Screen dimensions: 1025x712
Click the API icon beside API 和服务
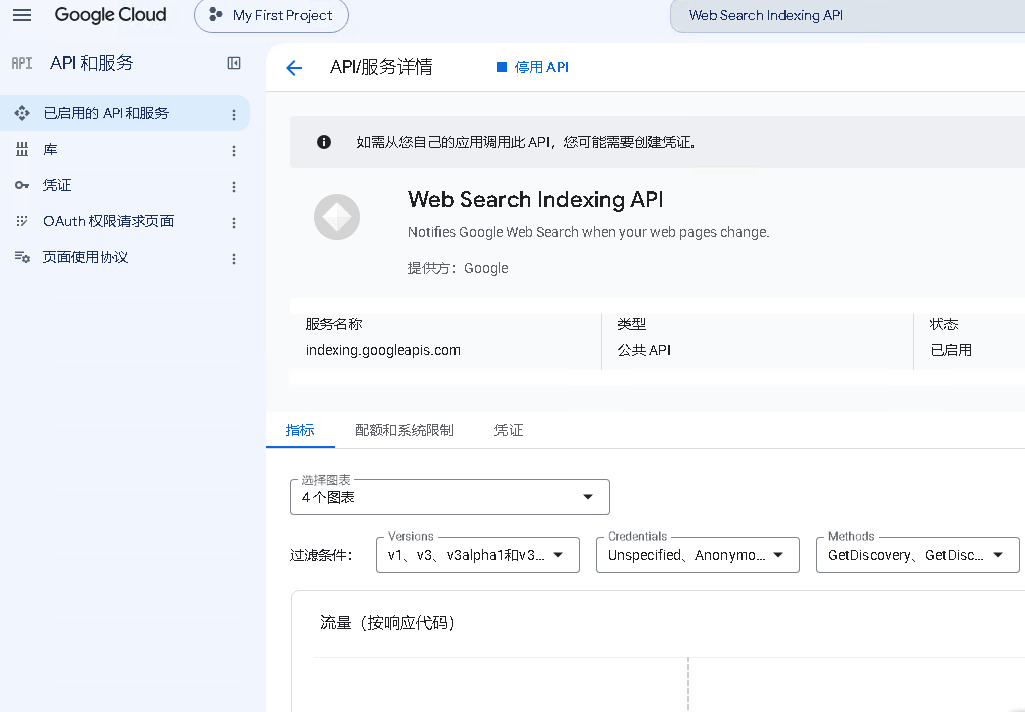point(22,63)
